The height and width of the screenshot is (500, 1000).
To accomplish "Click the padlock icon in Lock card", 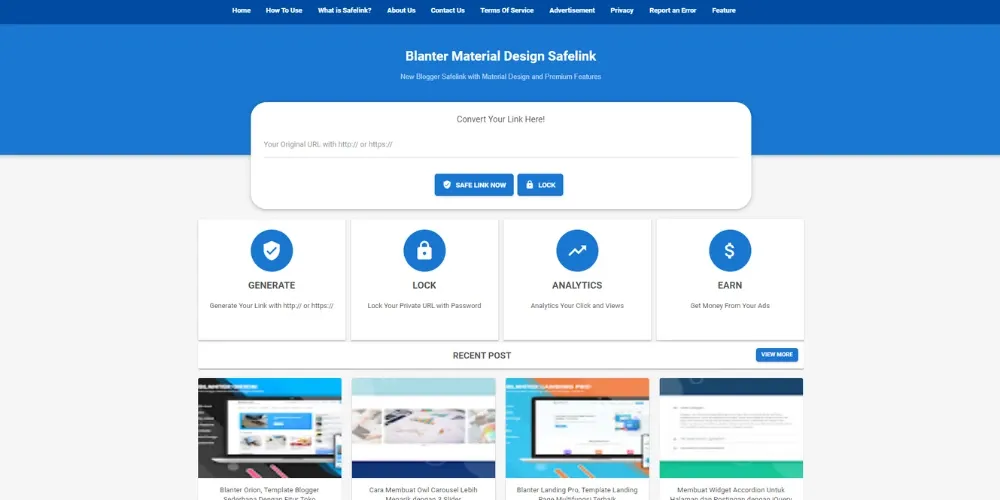I will [x=424, y=251].
